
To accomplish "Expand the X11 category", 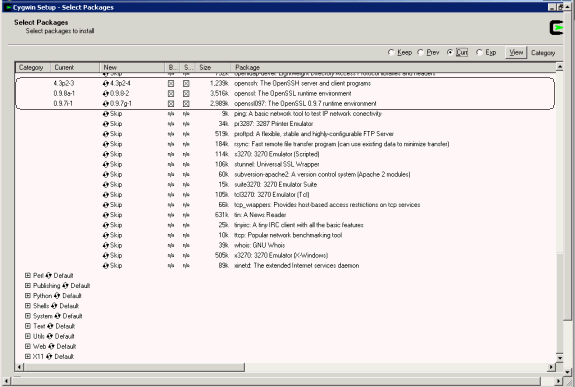I will click(x=28, y=357).
